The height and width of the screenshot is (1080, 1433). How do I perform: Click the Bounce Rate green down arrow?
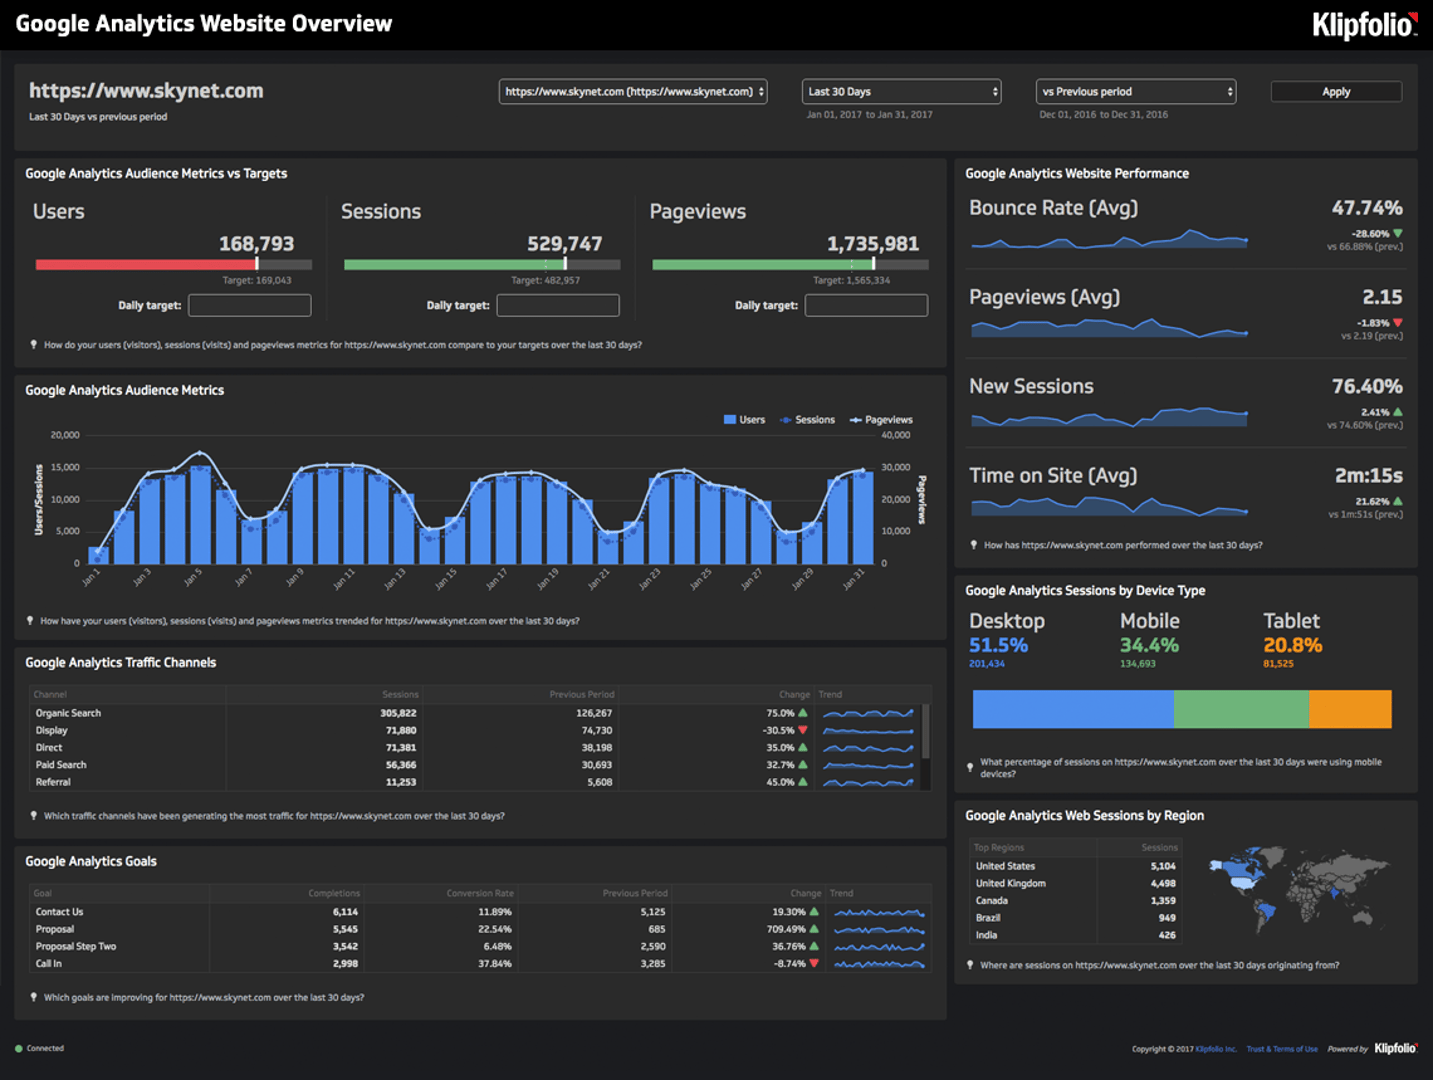1397,233
